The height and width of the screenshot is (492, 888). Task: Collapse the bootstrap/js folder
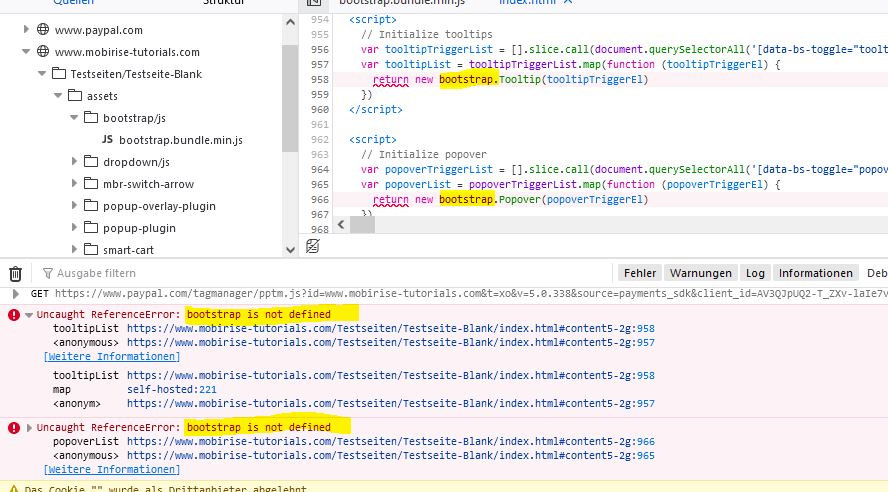click(x=75, y=118)
